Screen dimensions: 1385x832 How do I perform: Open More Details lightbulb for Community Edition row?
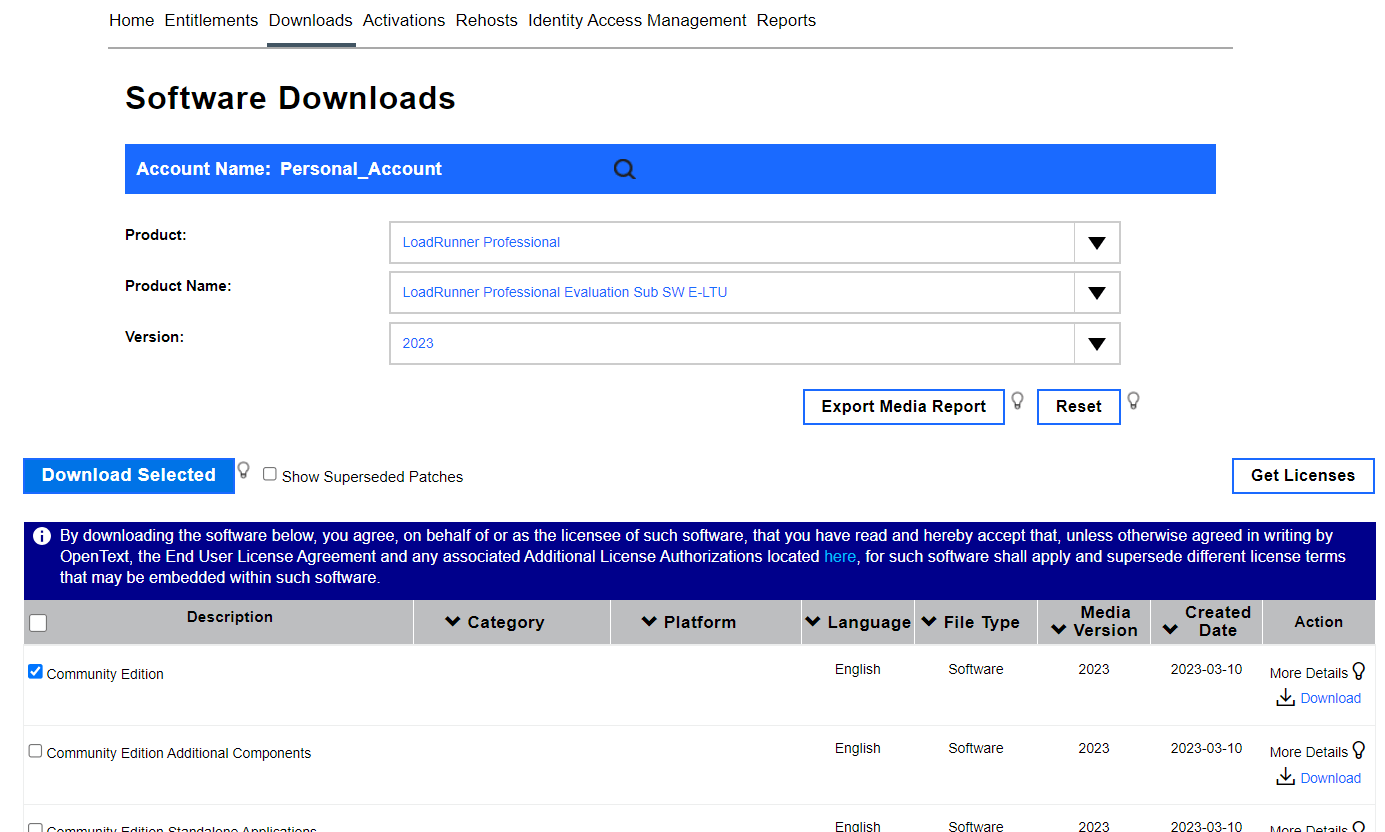(x=1358, y=671)
